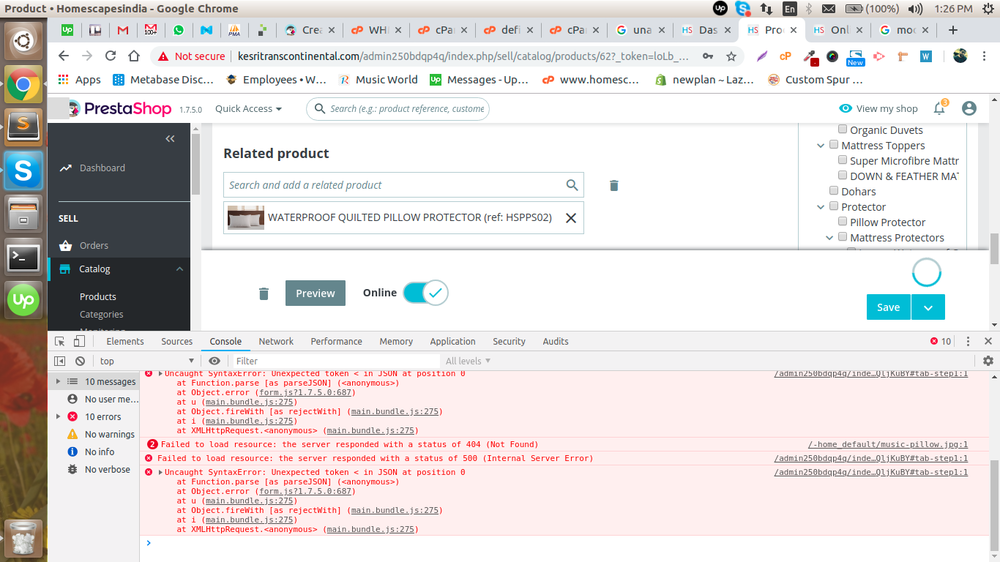
Task: Click the console Filter input
Action: [x=335, y=361]
